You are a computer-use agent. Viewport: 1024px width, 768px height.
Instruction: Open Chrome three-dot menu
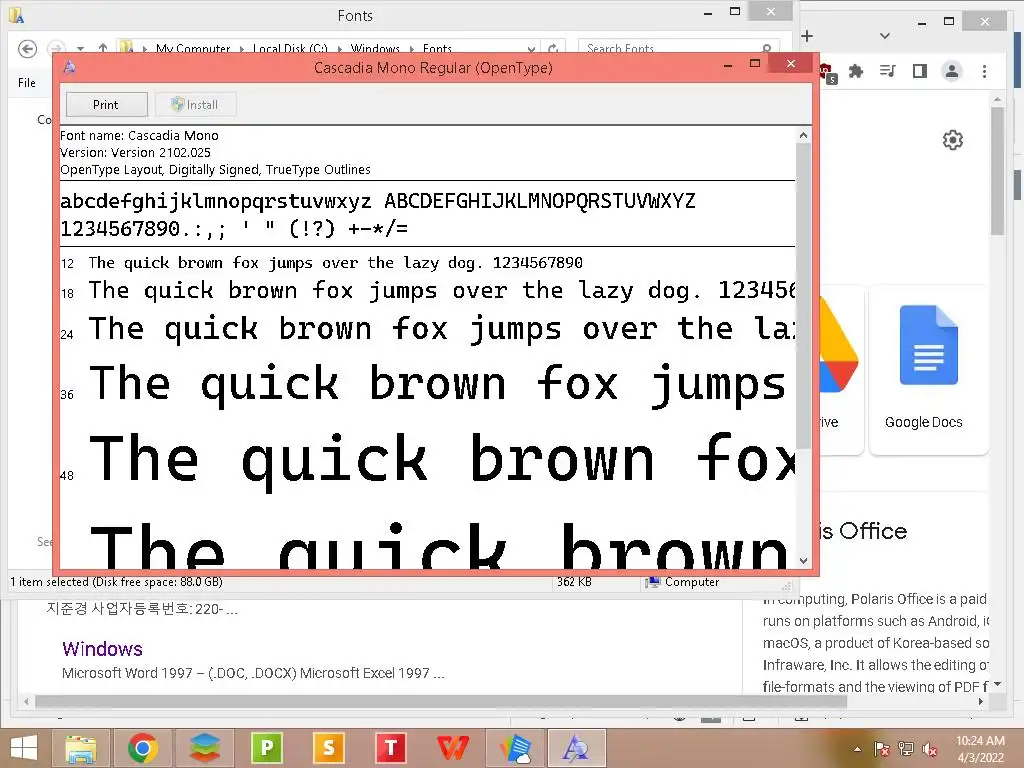coord(984,71)
